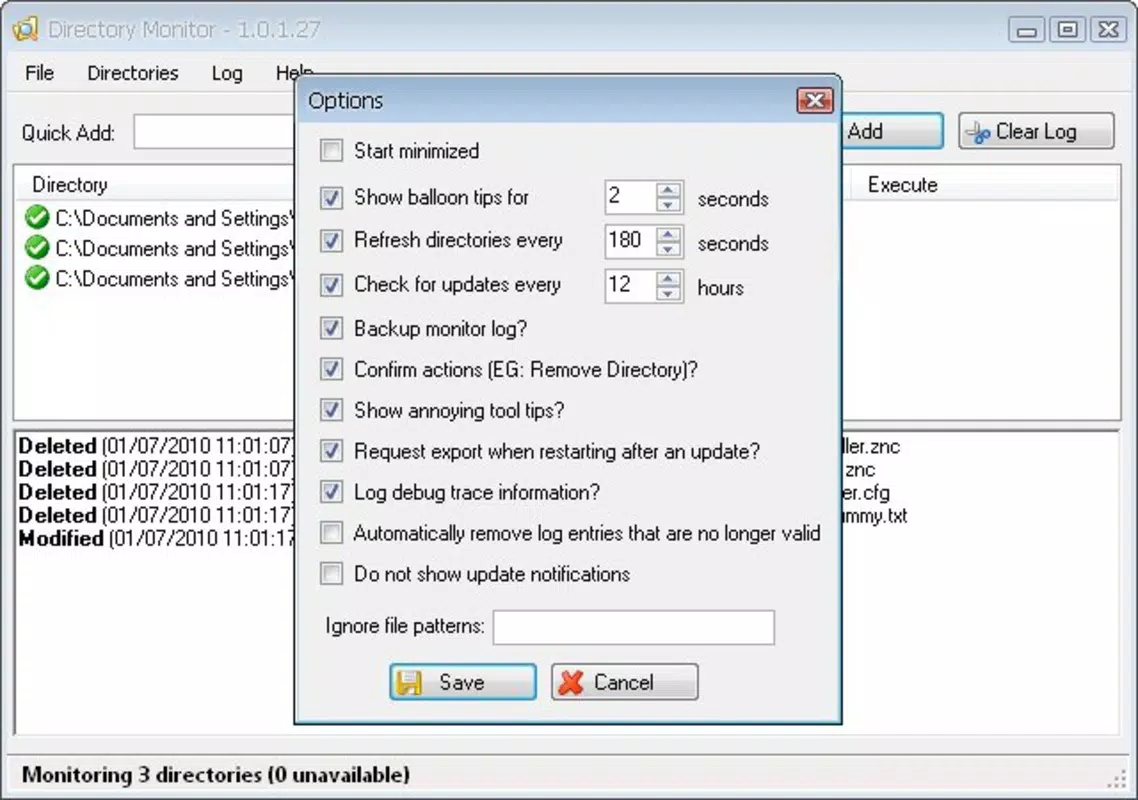Uncheck Show balloon tips for
This screenshot has height=800, width=1138.
[332, 197]
